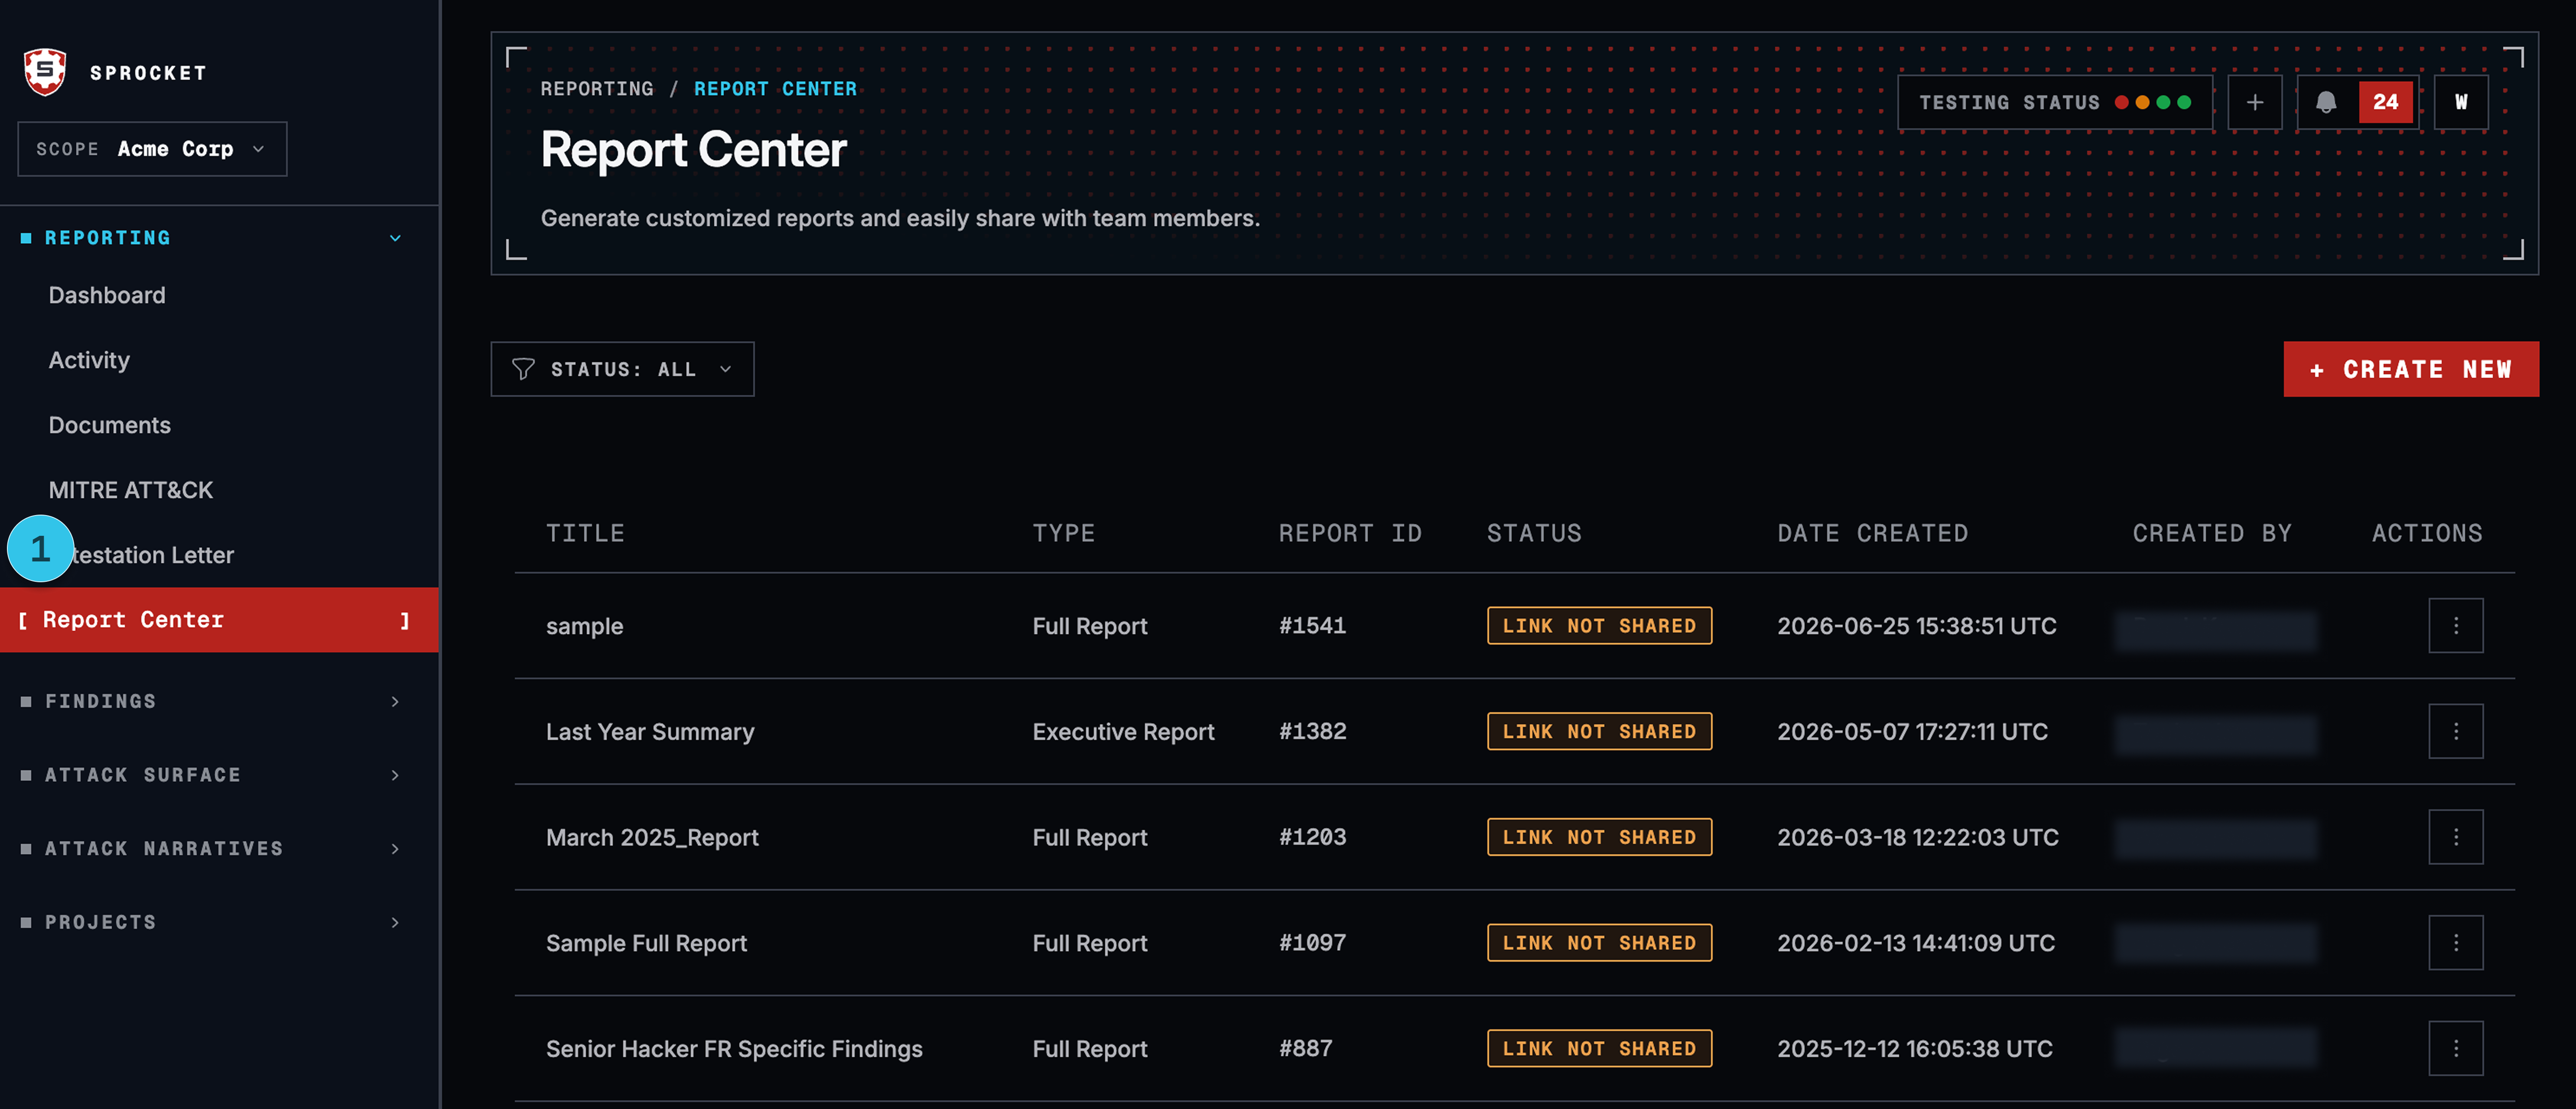The image size is (2576, 1109).
Task: Open the Scope Acme Corp dropdown
Action: tap(152, 149)
